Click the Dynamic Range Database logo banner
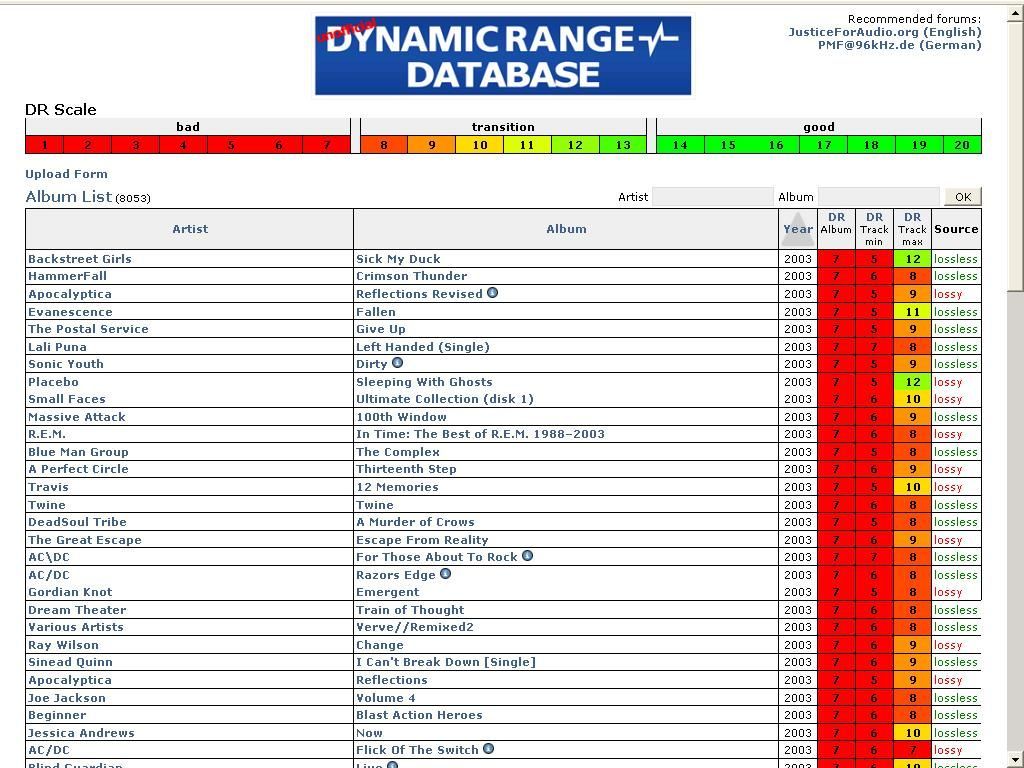Image resolution: width=1024 pixels, height=768 pixels. pos(503,56)
